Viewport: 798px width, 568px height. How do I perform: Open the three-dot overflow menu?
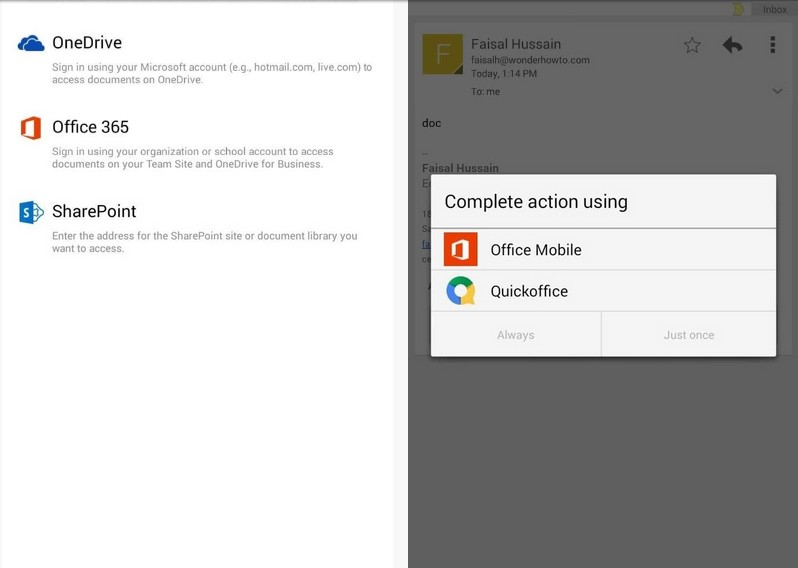tap(772, 45)
